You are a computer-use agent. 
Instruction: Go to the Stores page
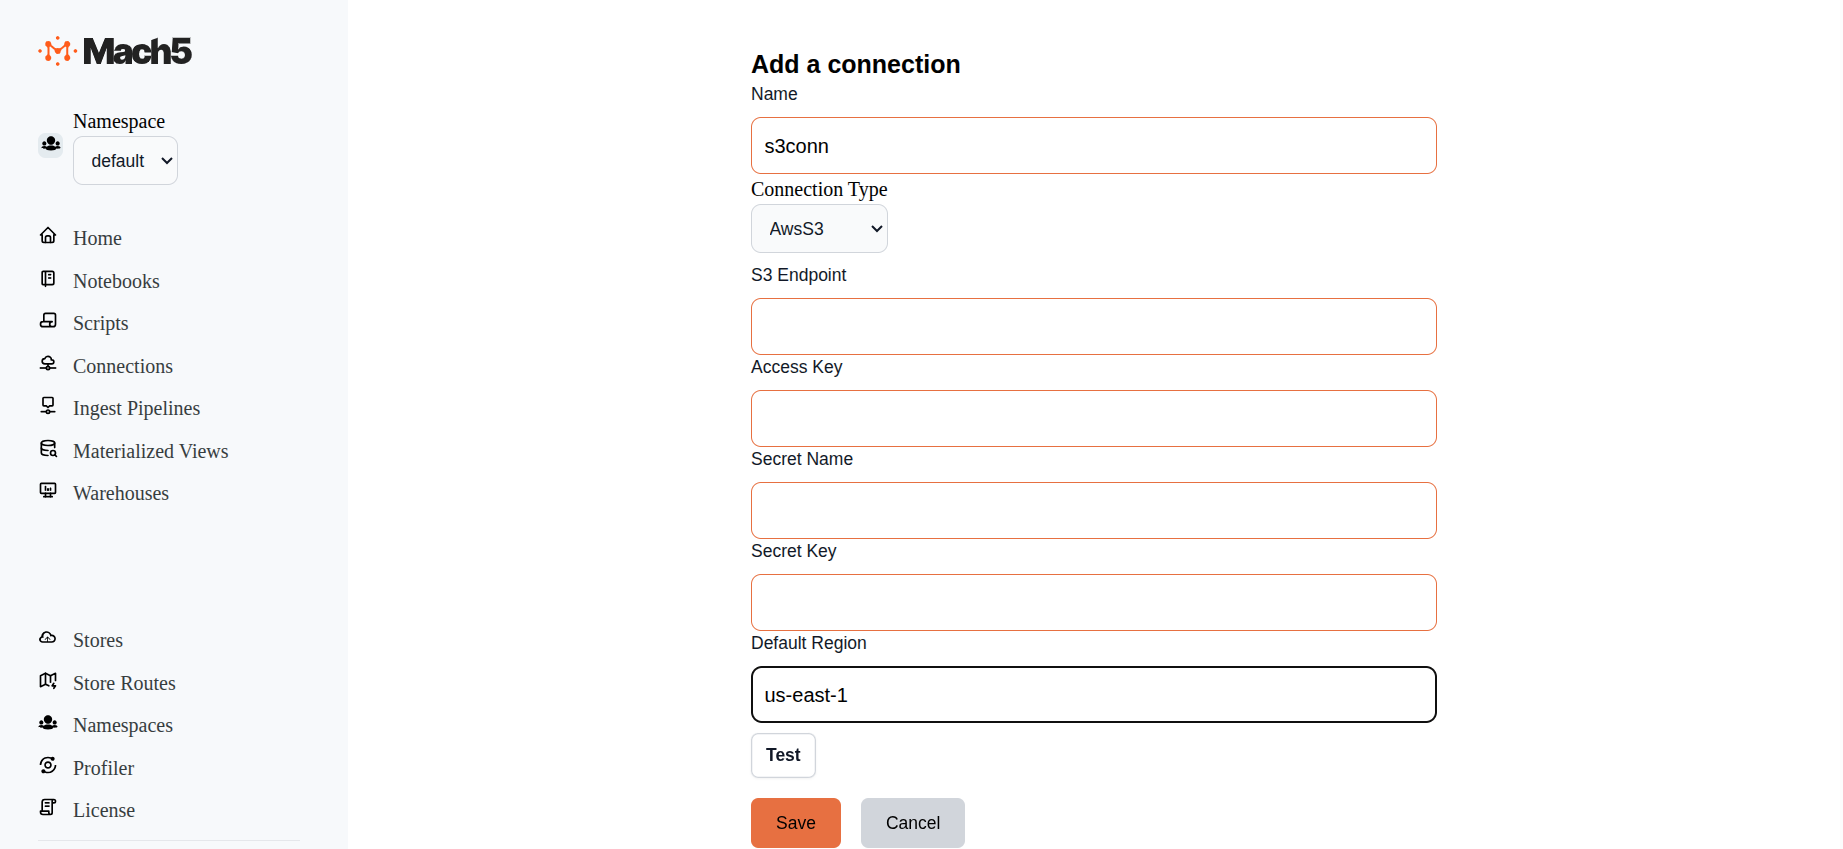[x=97, y=640]
